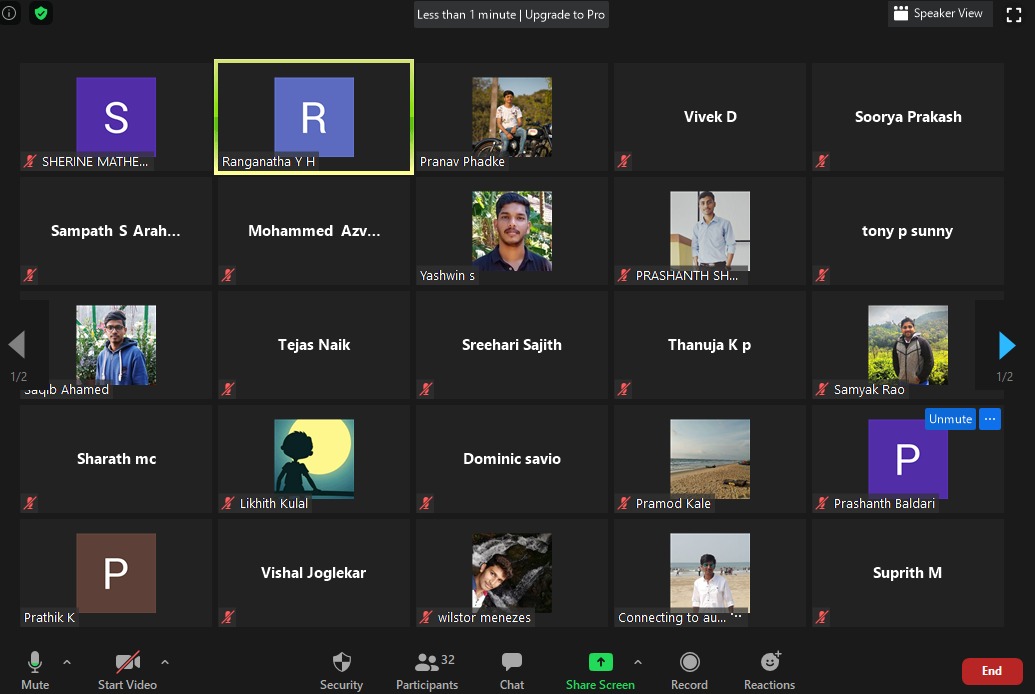Go to next page of participants

[1006, 346]
